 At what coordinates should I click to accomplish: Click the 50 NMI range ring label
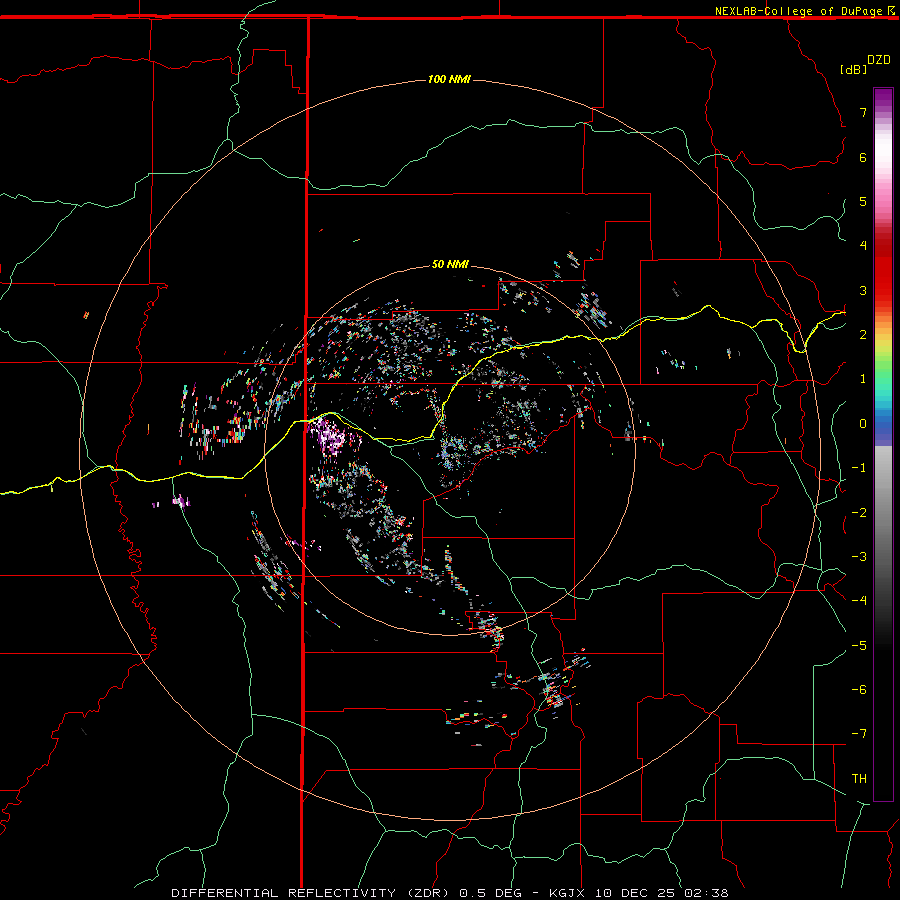pyautogui.click(x=450, y=264)
